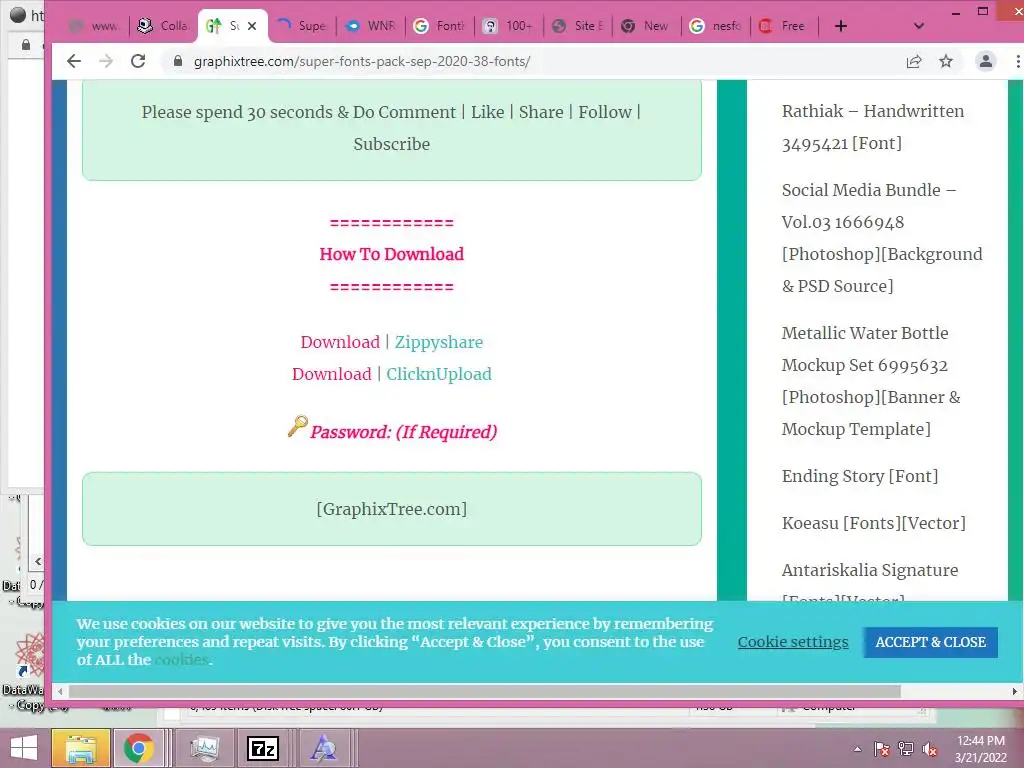Open File Explorer from taskbar

pos(80,748)
